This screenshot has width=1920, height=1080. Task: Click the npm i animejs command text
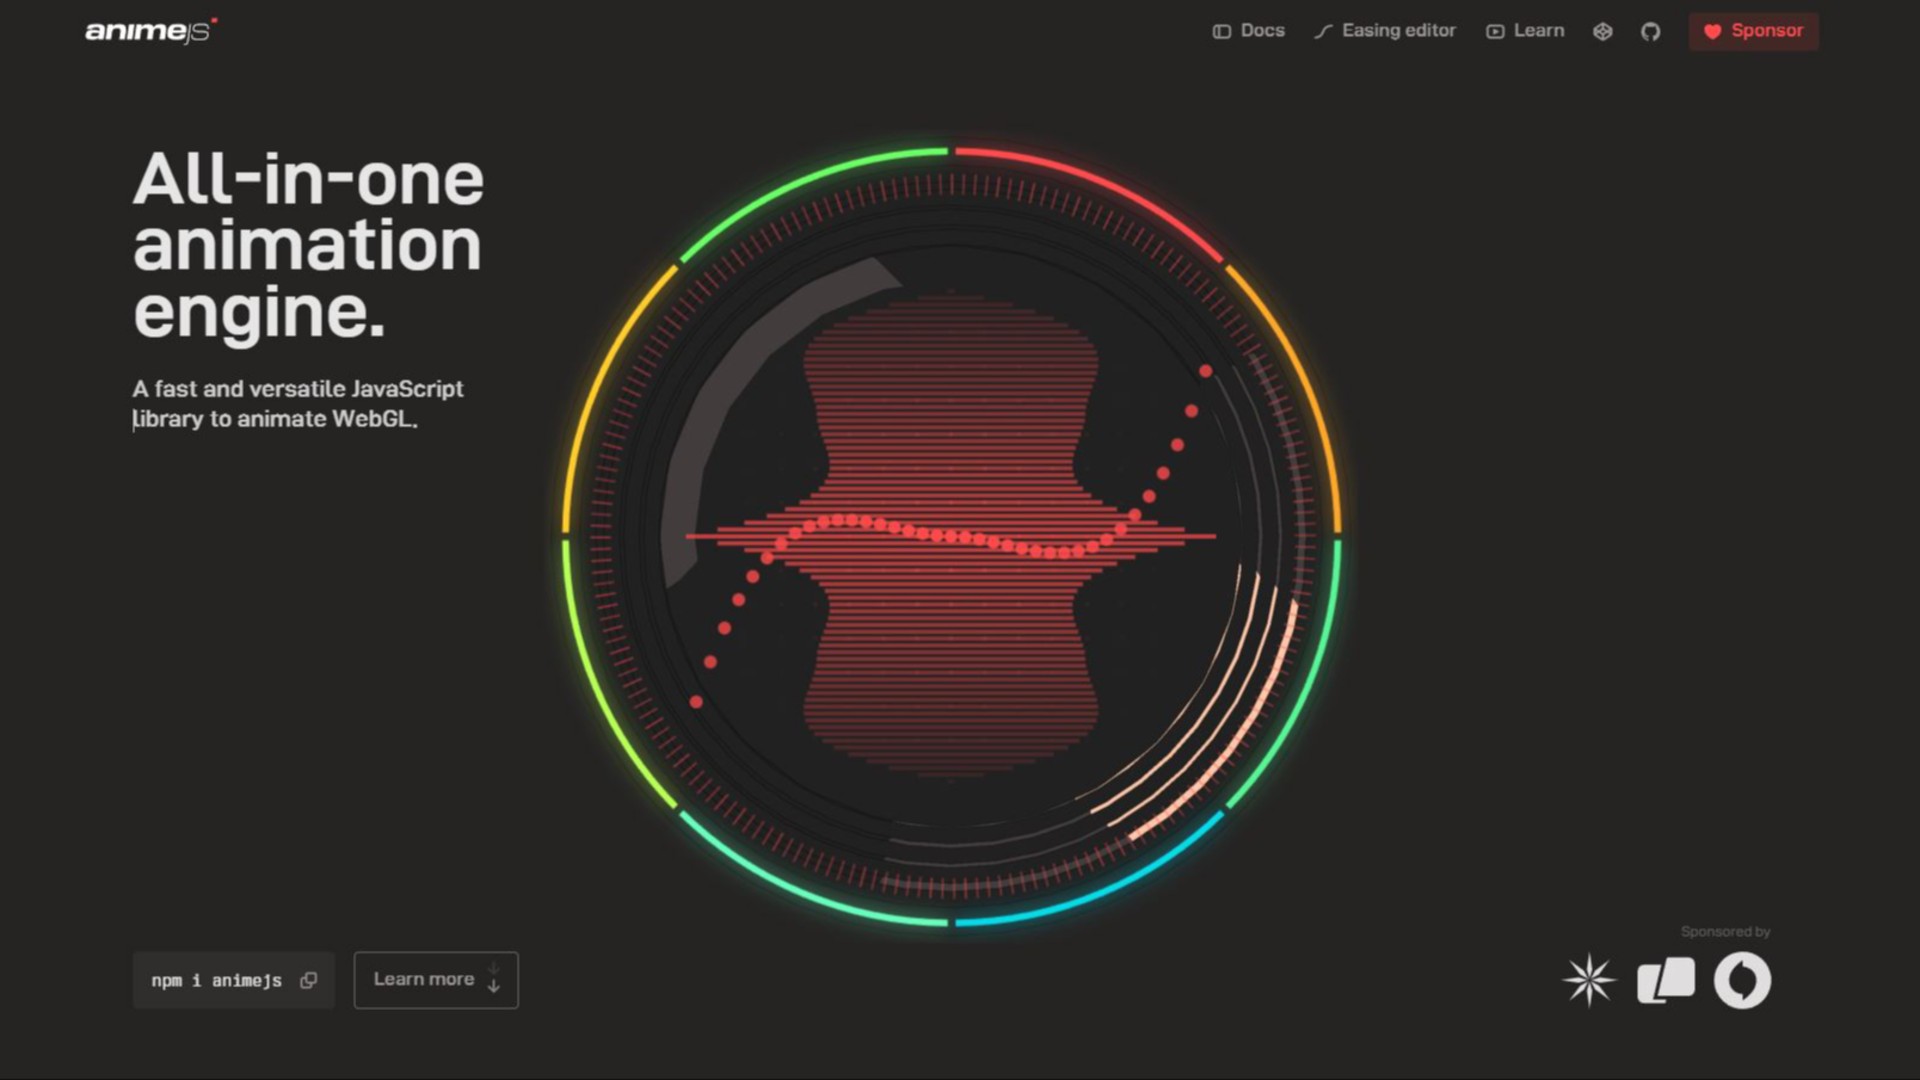(216, 981)
